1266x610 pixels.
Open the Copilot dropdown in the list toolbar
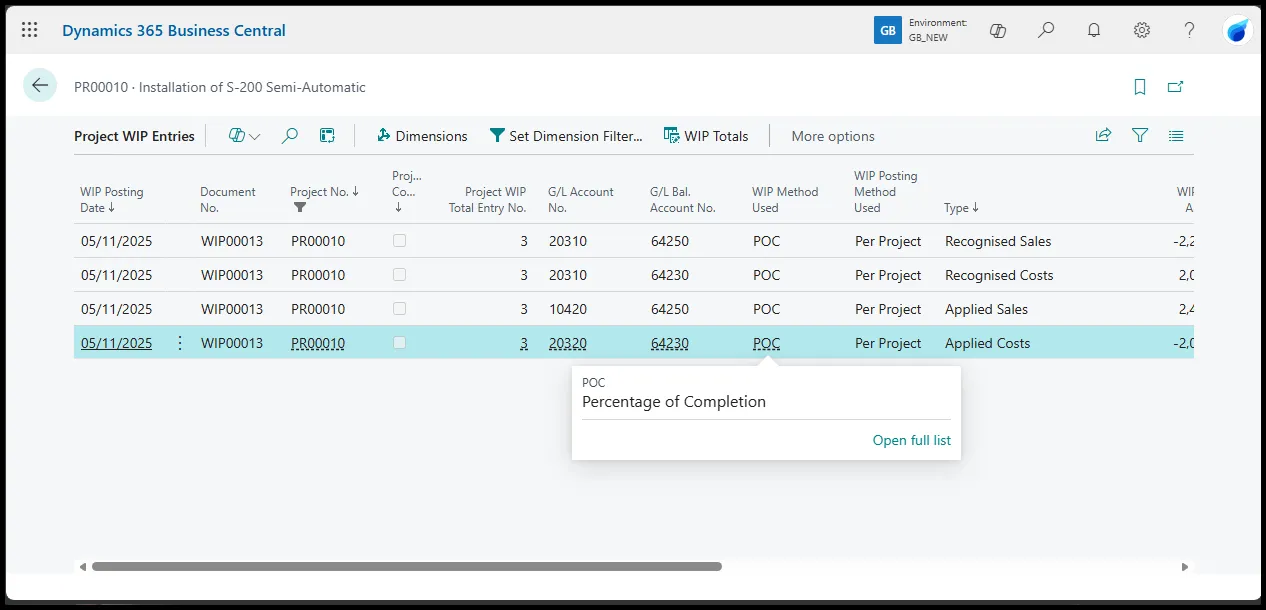point(244,136)
